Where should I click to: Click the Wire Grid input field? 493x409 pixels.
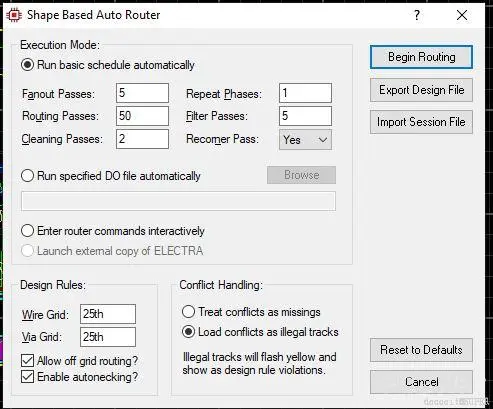pos(108,314)
